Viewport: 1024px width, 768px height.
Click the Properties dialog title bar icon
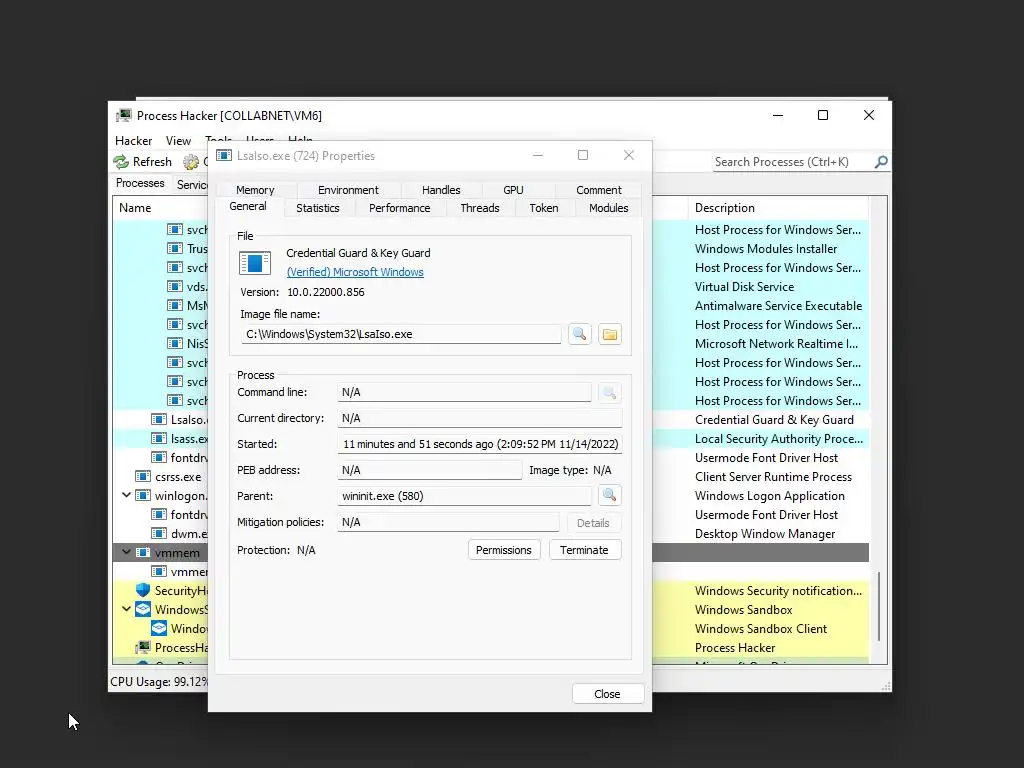(224, 155)
